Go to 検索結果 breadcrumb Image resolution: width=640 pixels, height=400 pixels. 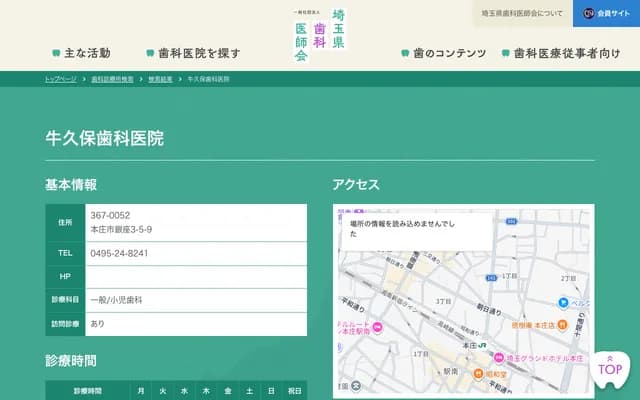click(160, 79)
